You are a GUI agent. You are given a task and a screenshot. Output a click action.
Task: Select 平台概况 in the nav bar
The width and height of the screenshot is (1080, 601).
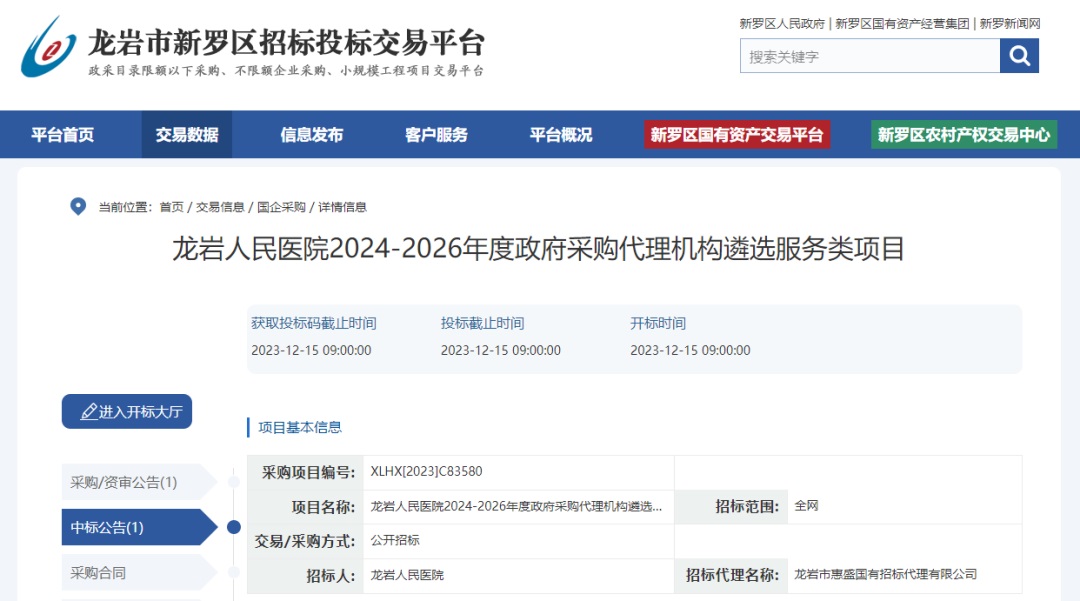tap(560, 135)
